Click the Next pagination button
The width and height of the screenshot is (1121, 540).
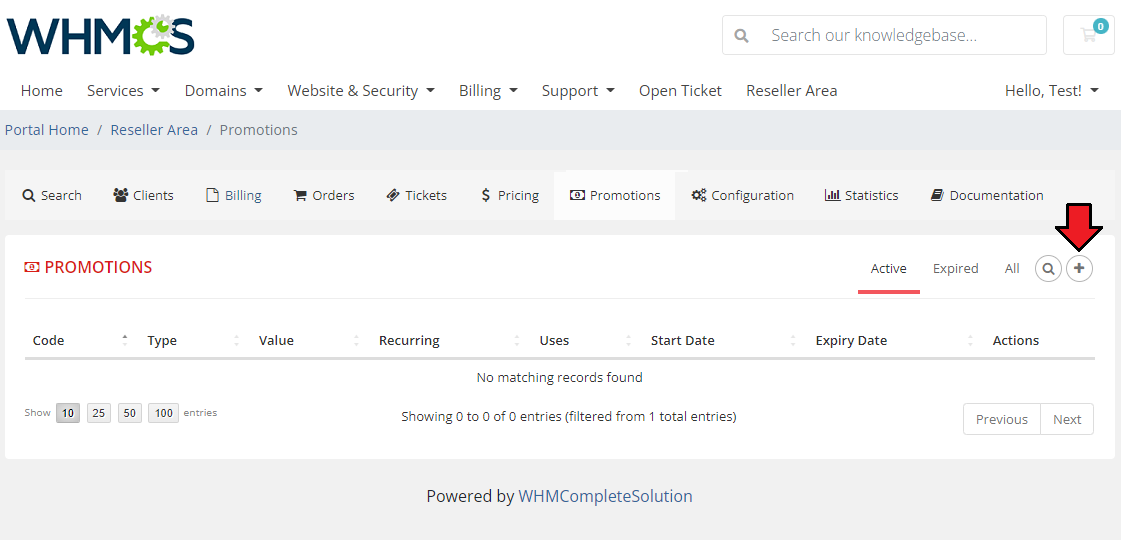pyautogui.click(x=1067, y=419)
